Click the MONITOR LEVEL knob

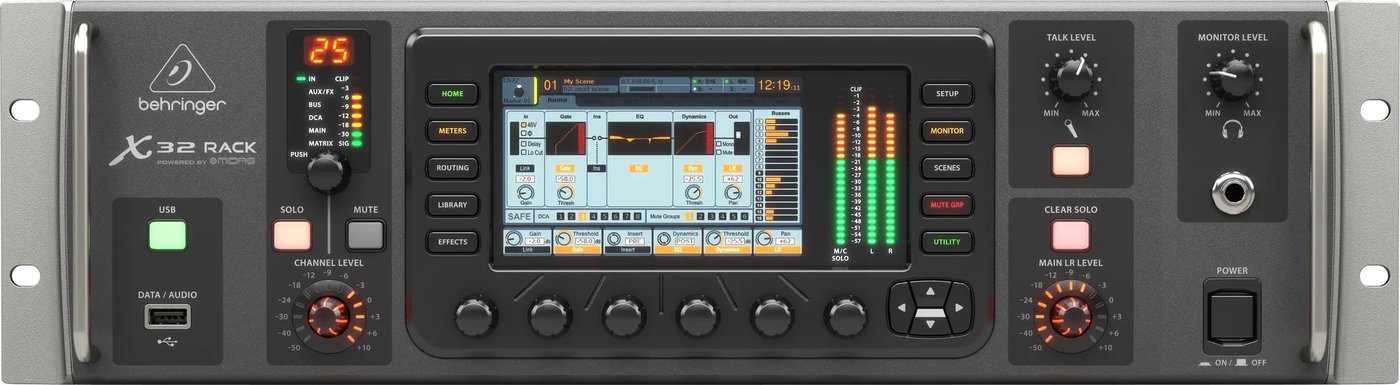coord(1232,78)
